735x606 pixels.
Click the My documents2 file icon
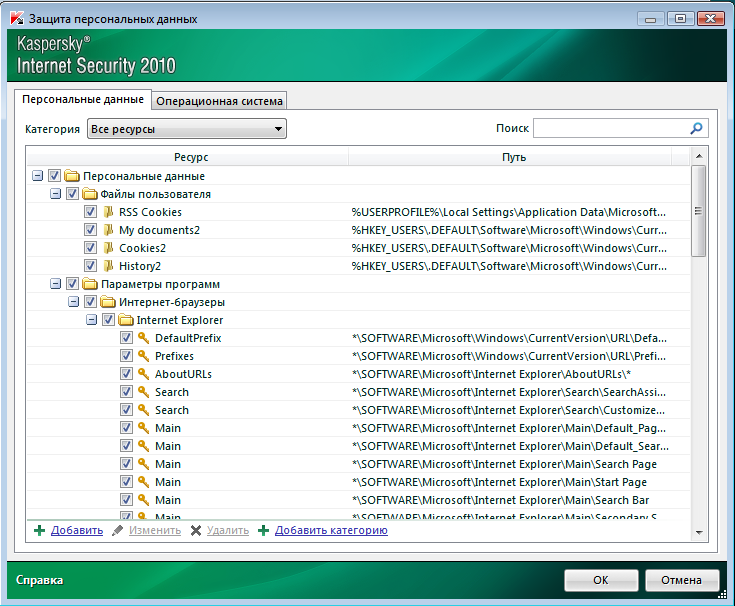108,230
